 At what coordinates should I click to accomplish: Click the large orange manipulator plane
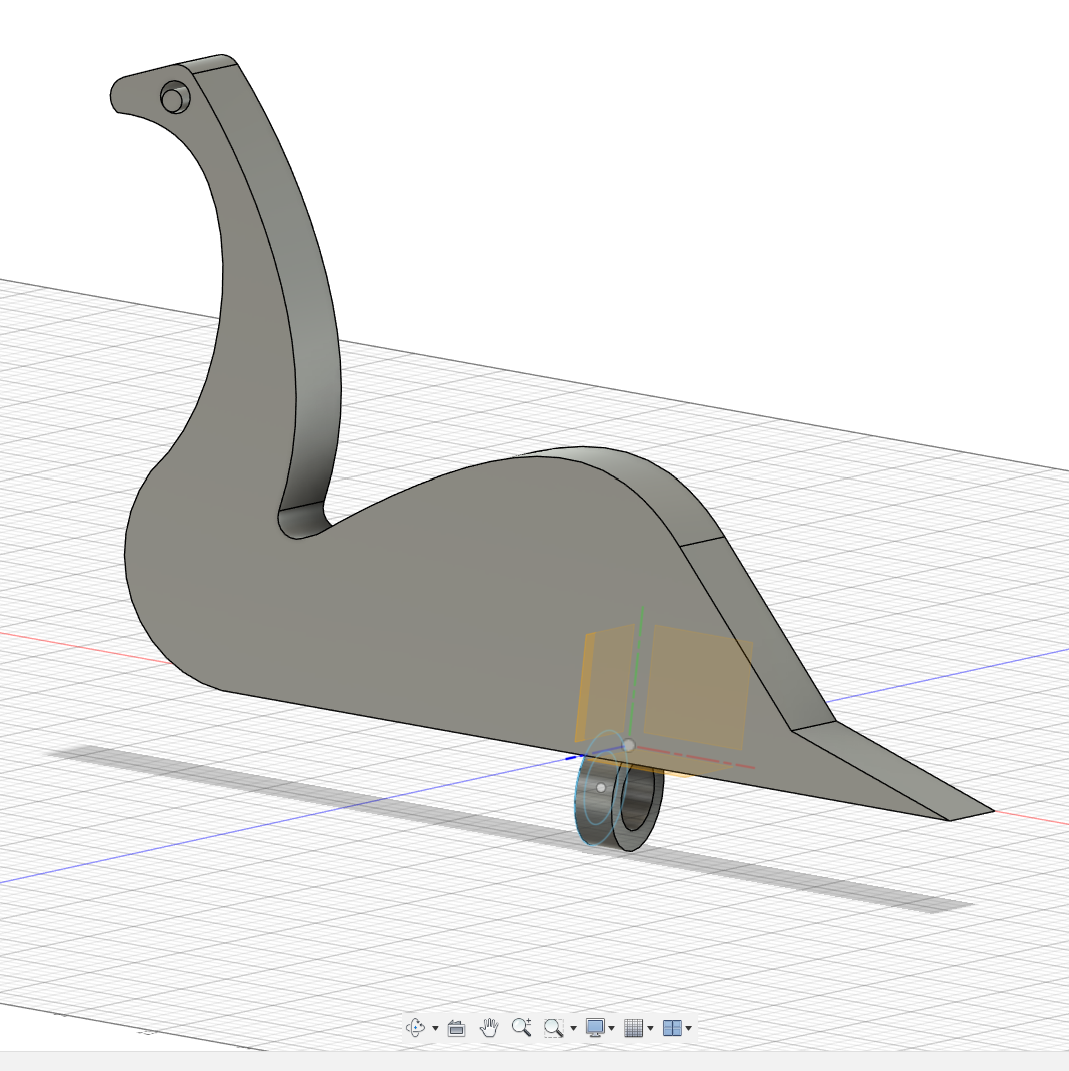tap(698, 687)
